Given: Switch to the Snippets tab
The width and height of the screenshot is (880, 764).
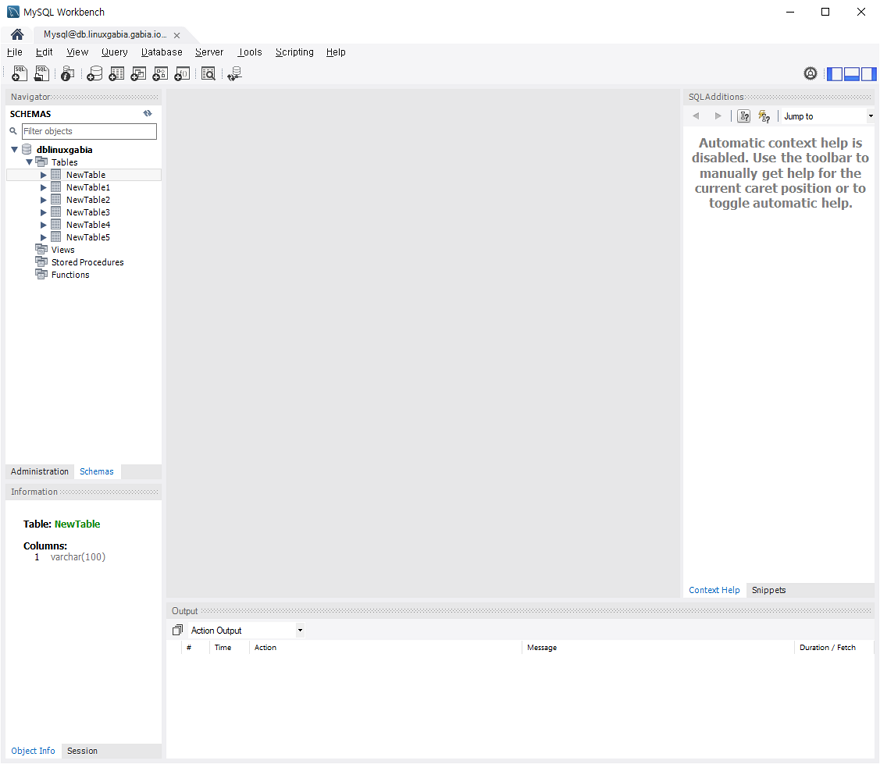Looking at the screenshot, I should click(x=768, y=590).
